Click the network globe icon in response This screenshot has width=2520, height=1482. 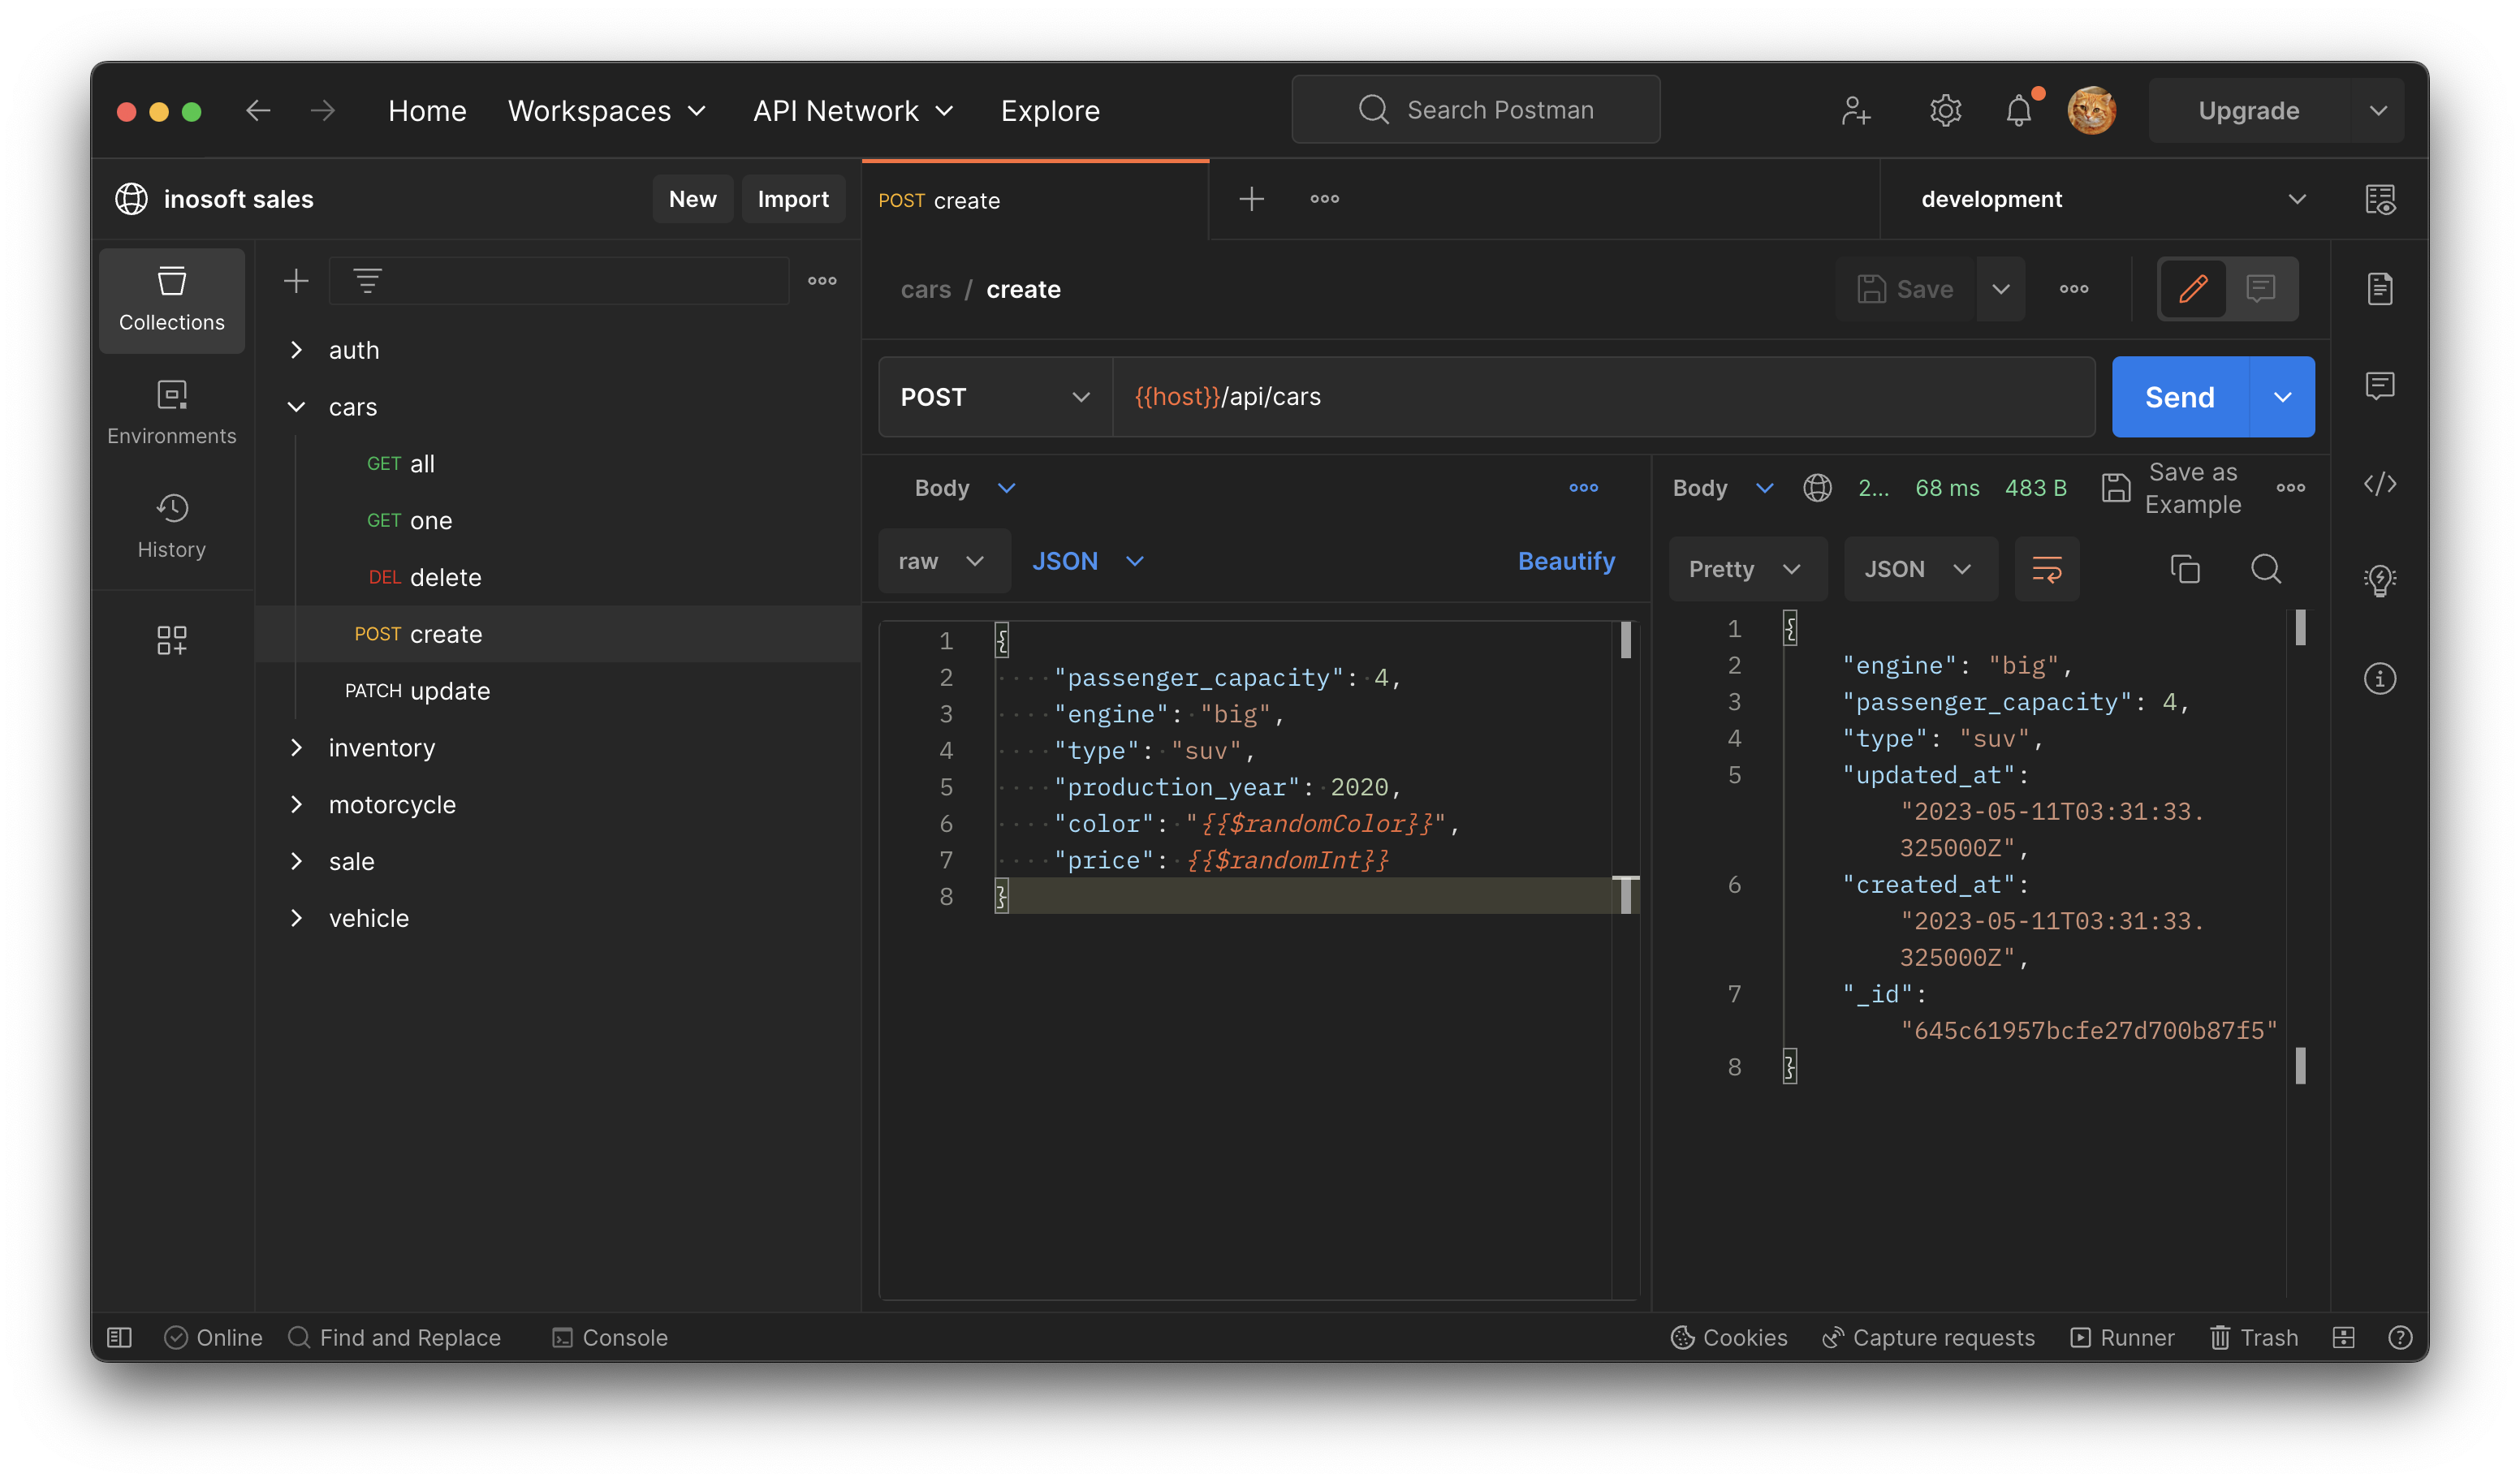tap(1817, 488)
